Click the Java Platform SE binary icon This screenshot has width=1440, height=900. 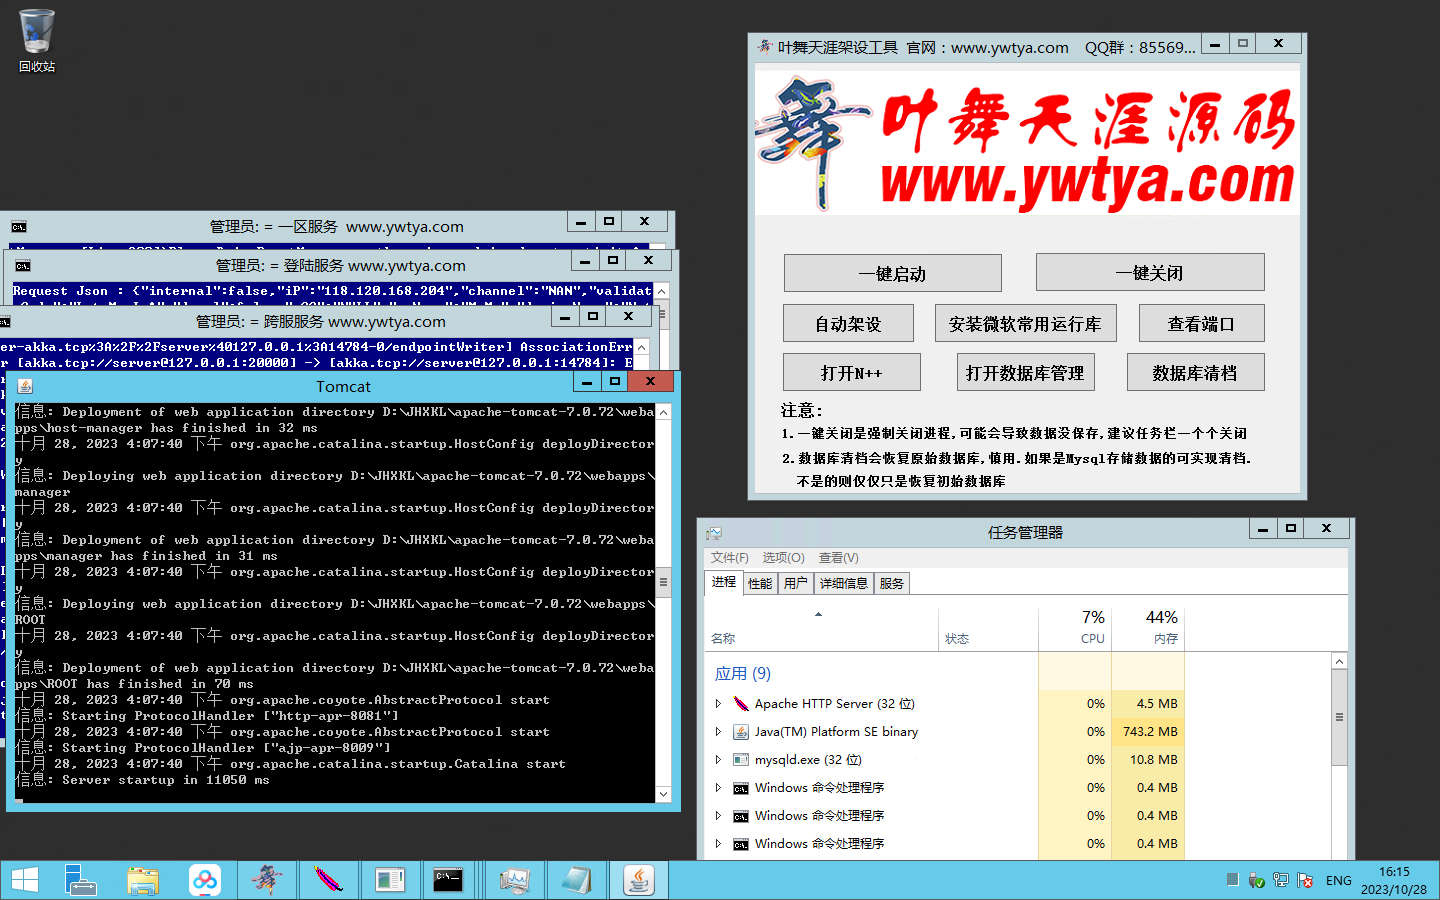(741, 732)
